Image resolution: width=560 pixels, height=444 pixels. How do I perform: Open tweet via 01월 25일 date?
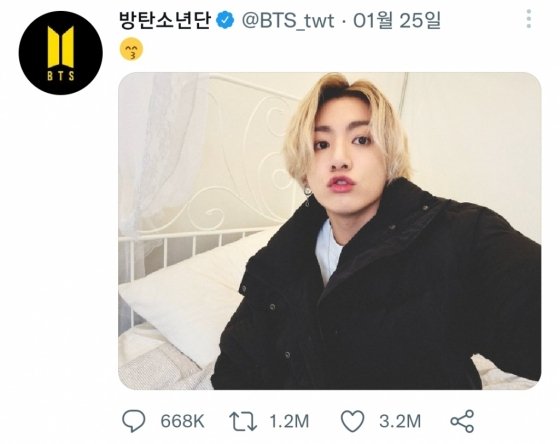[397, 20]
